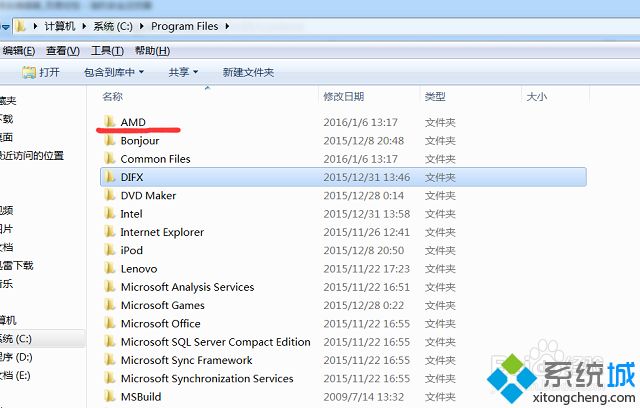
Task: Open the 查看(V) menu
Action: [63, 51]
